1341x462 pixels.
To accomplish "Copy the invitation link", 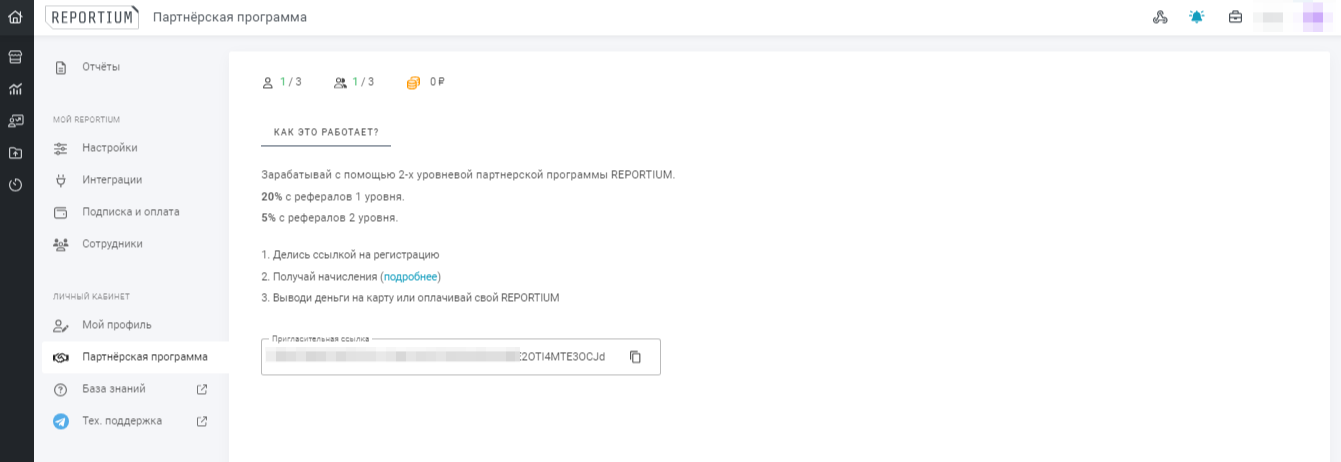I will [x=635, y=357].
